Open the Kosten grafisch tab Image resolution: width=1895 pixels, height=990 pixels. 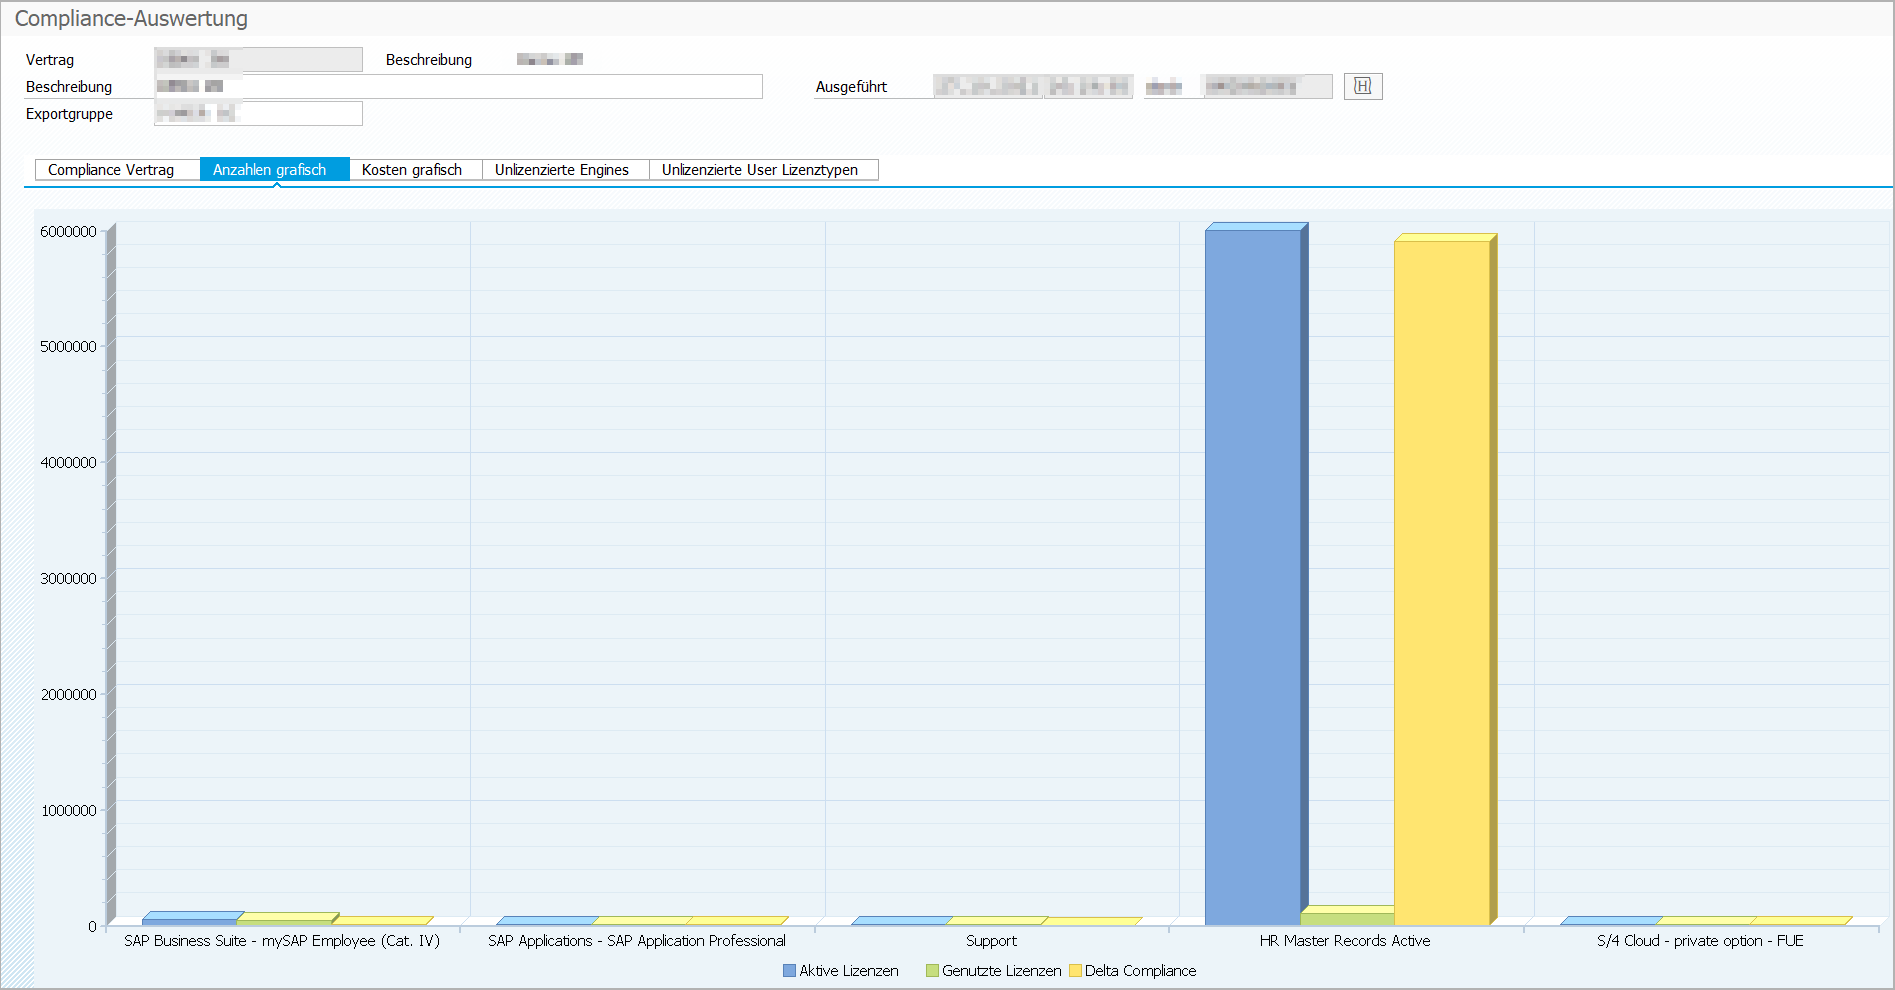[x=415, y=170]
